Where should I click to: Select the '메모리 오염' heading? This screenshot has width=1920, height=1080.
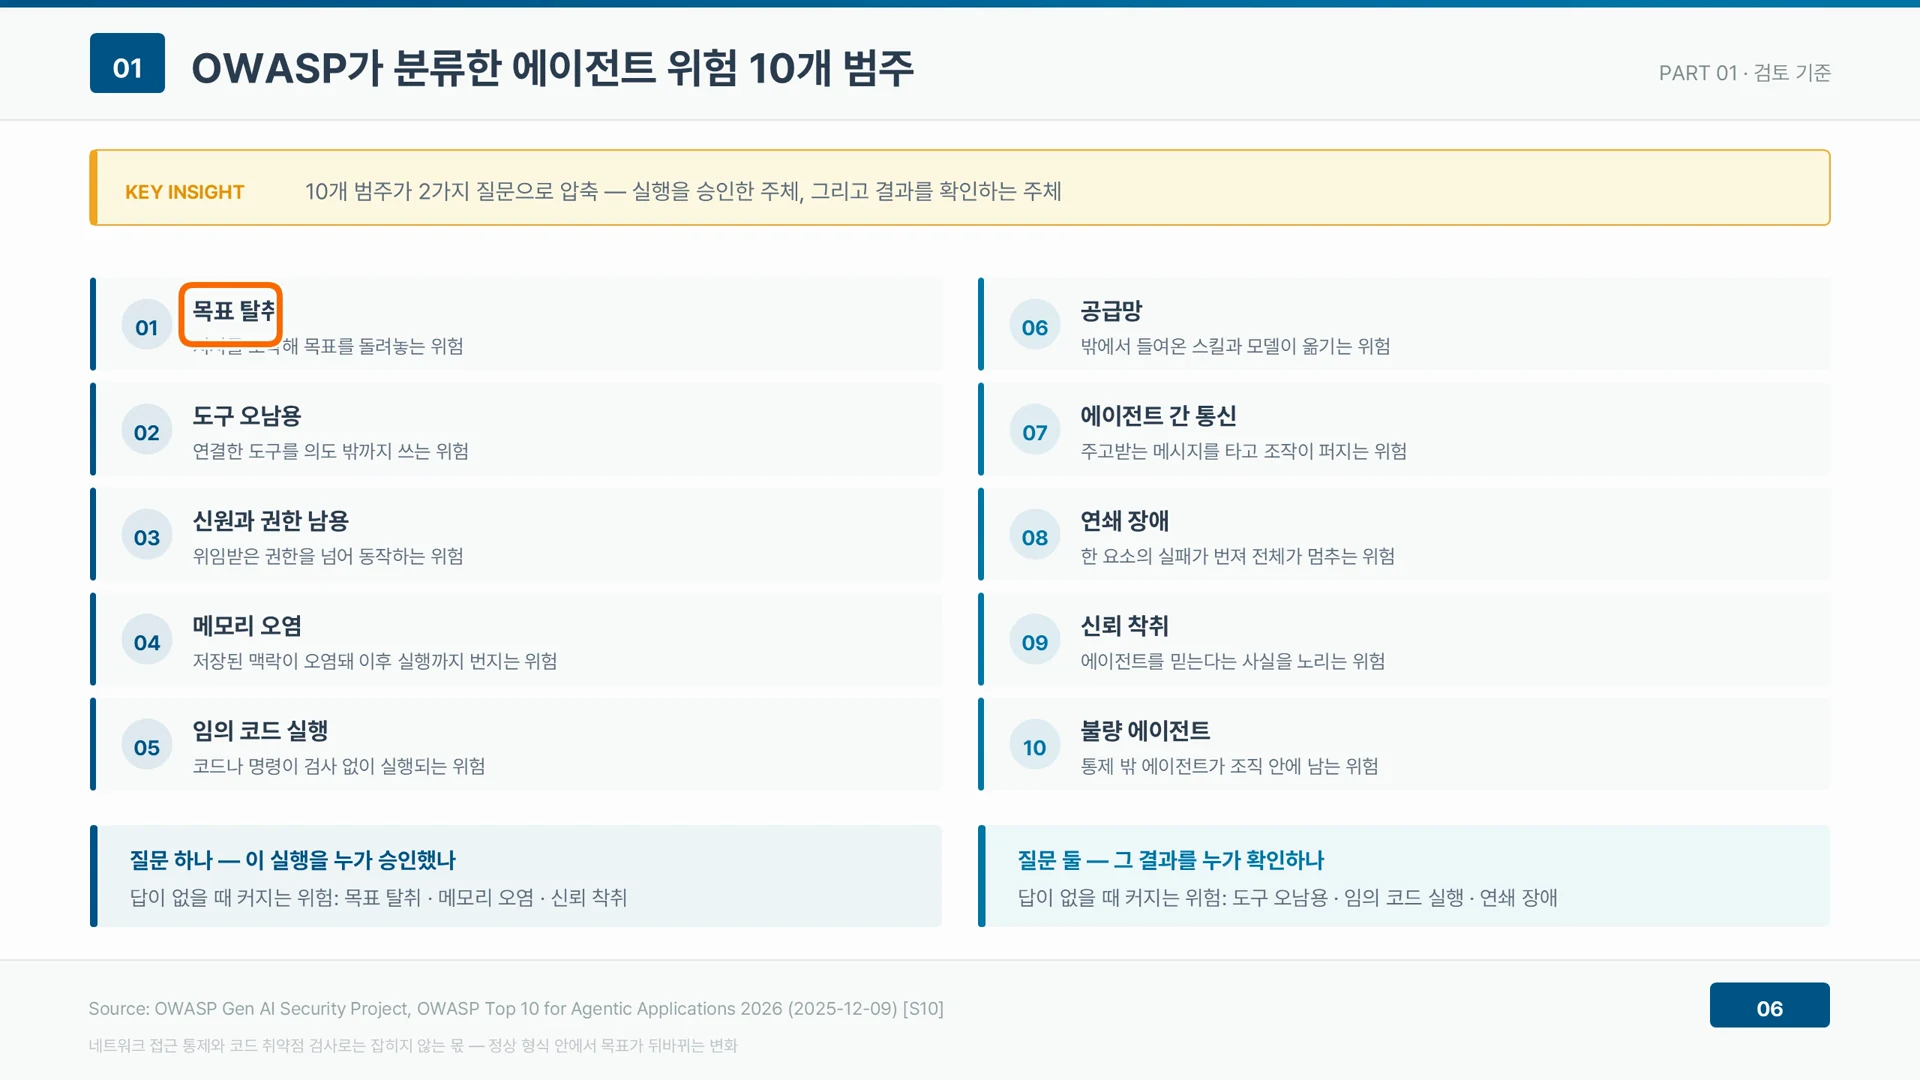[247, 626]
